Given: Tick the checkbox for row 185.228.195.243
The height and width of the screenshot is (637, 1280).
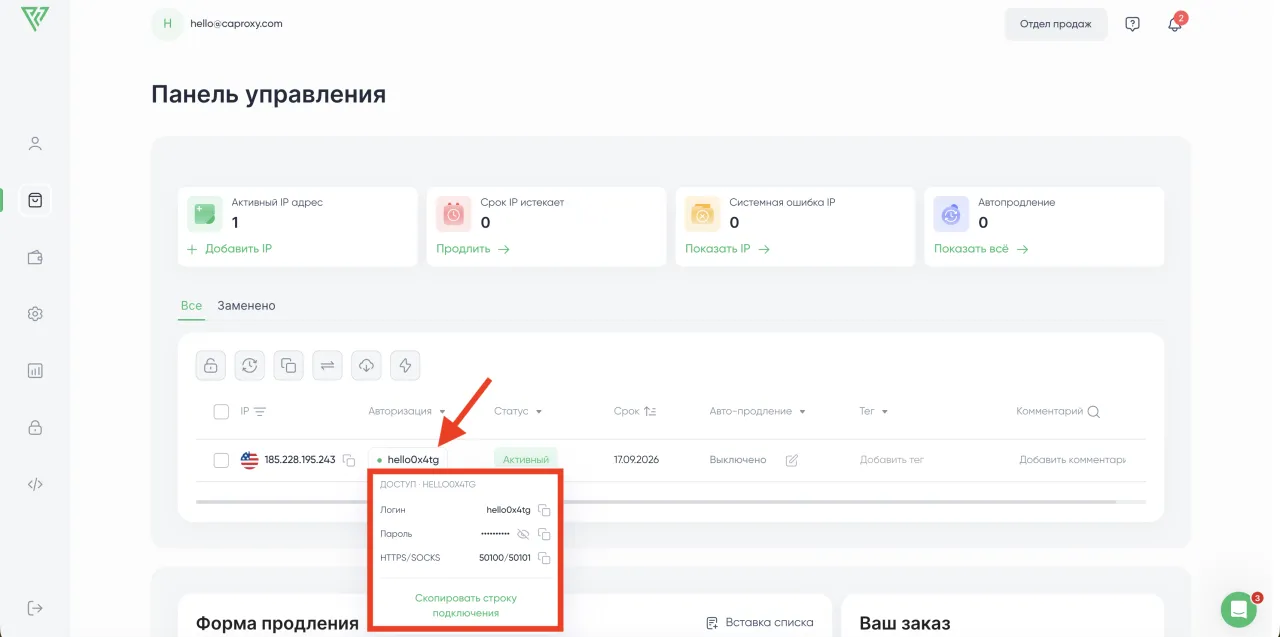Looking at the screenshot, I should [x=221, y=460].
